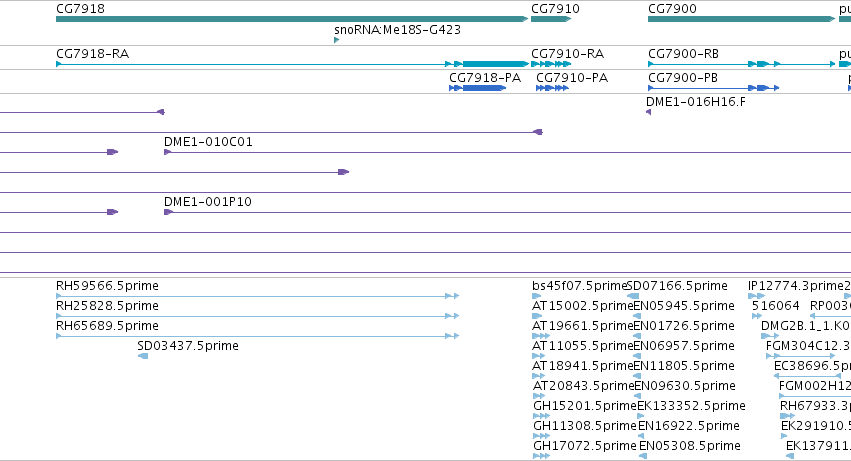The width and height of the screenshot is (851, 461).
Task: Click the FGM304C12 feature label
Action: click(808, 346)
